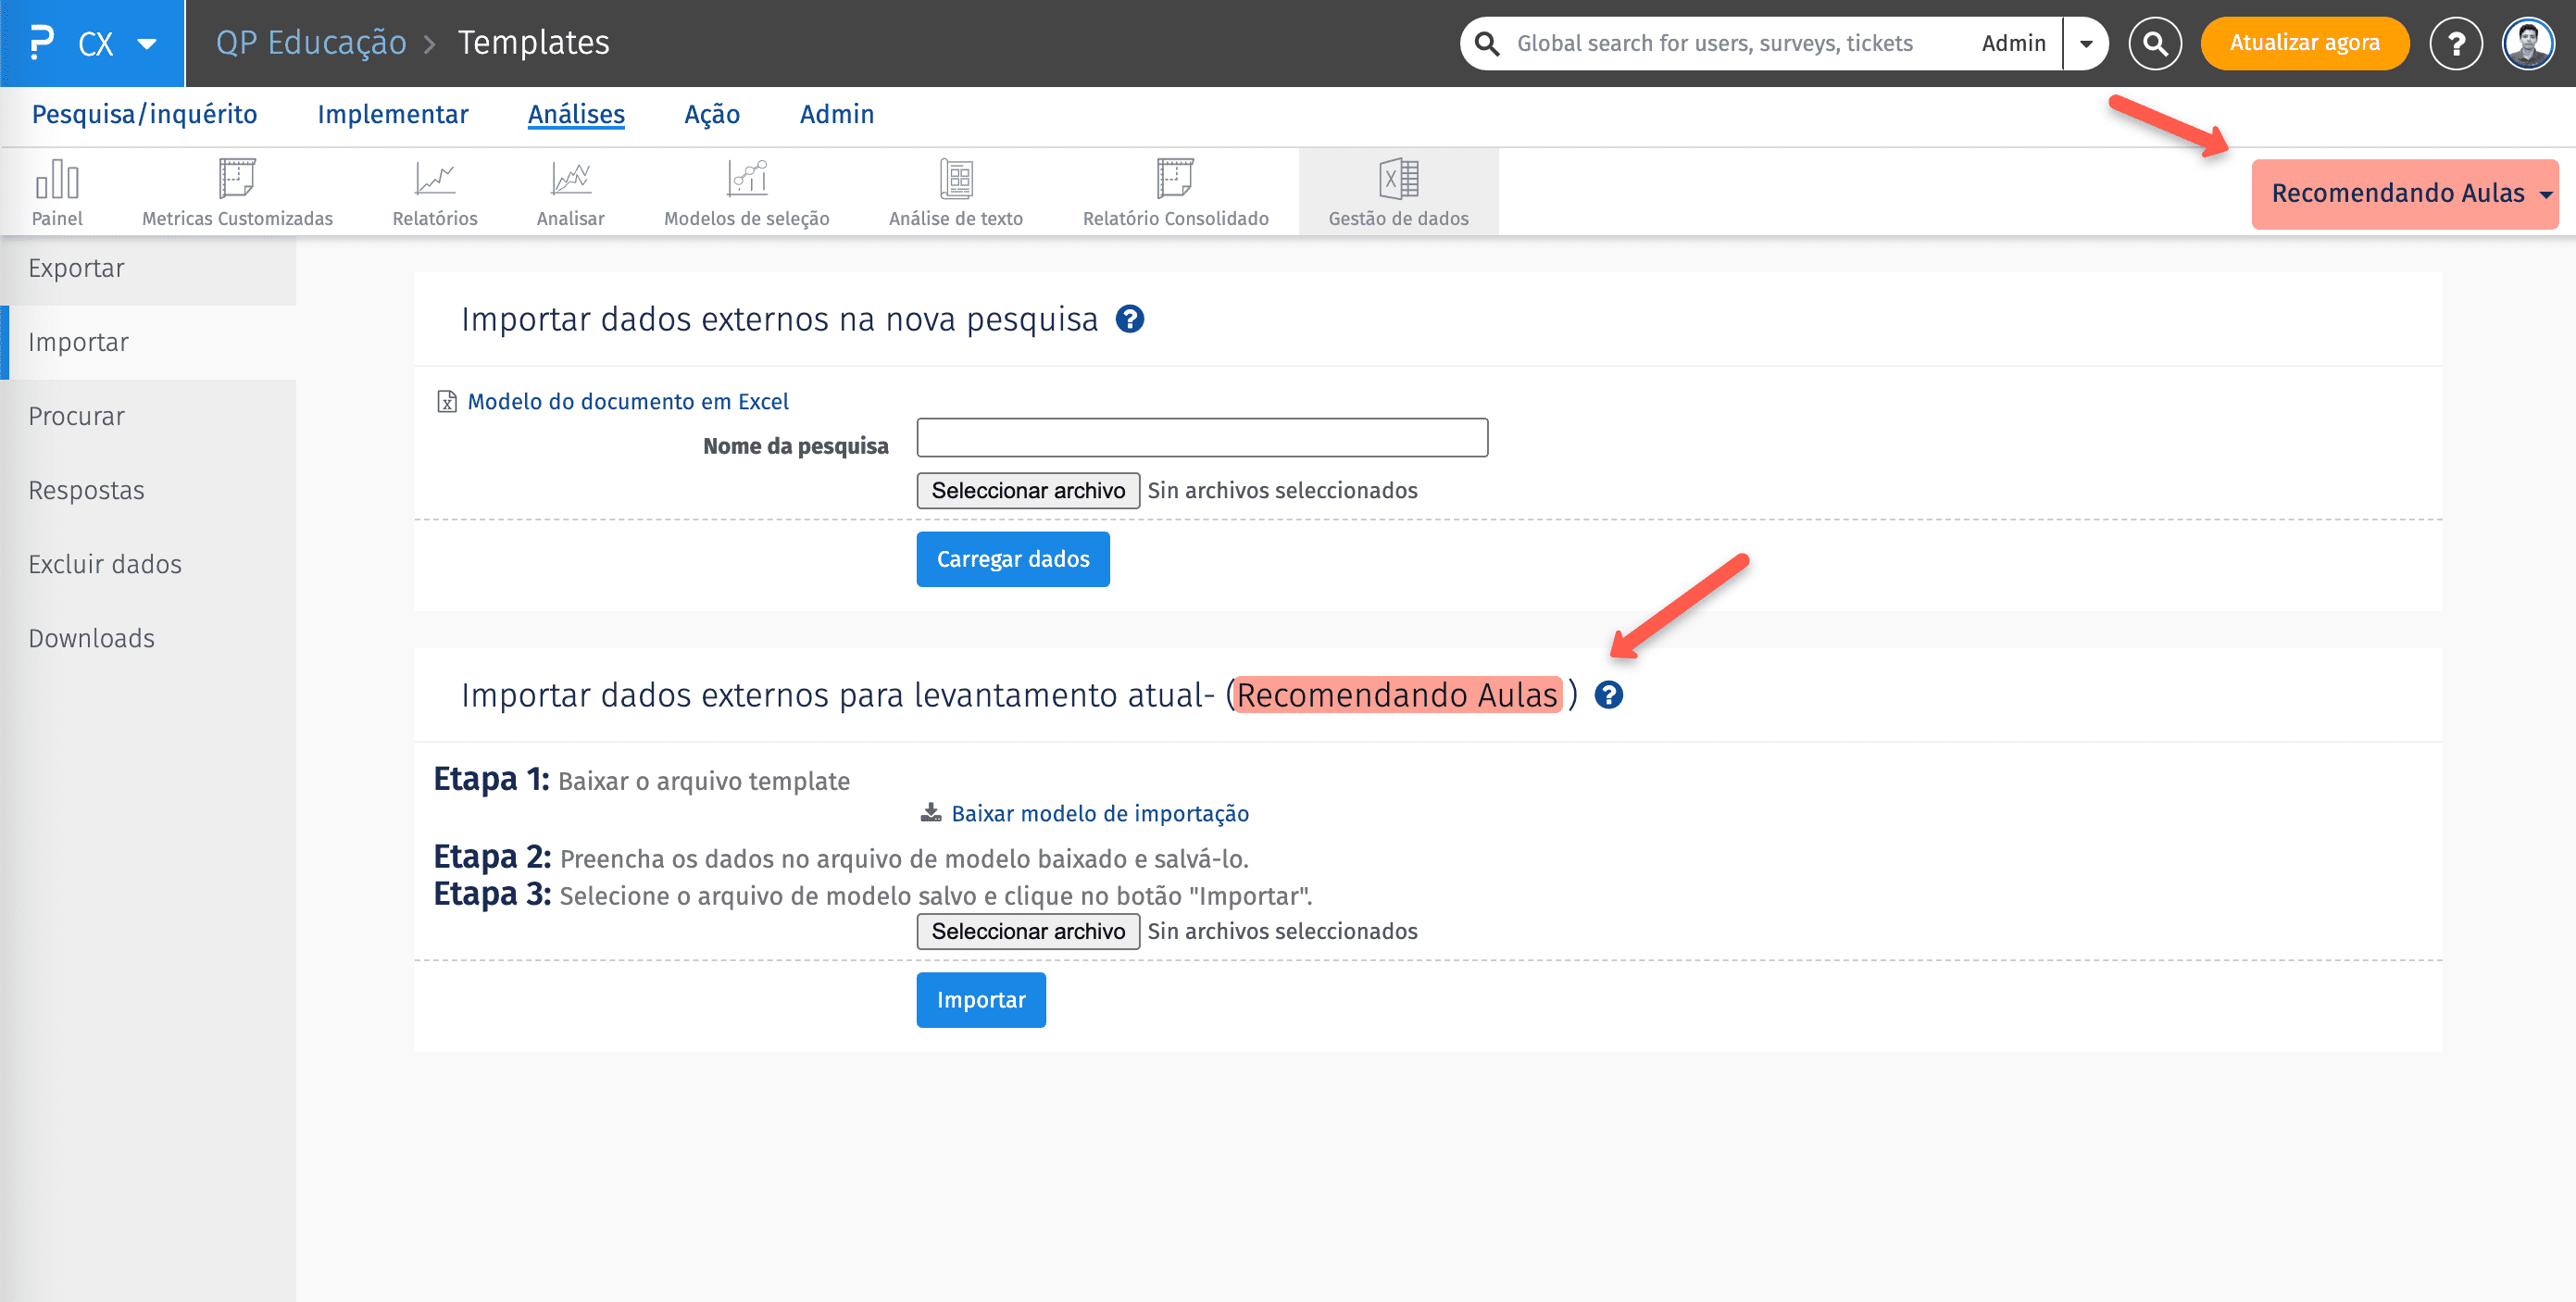Screen dimensions: 2576x1302
Task: Click the Carregar dados button
Action: [1012, 559]
